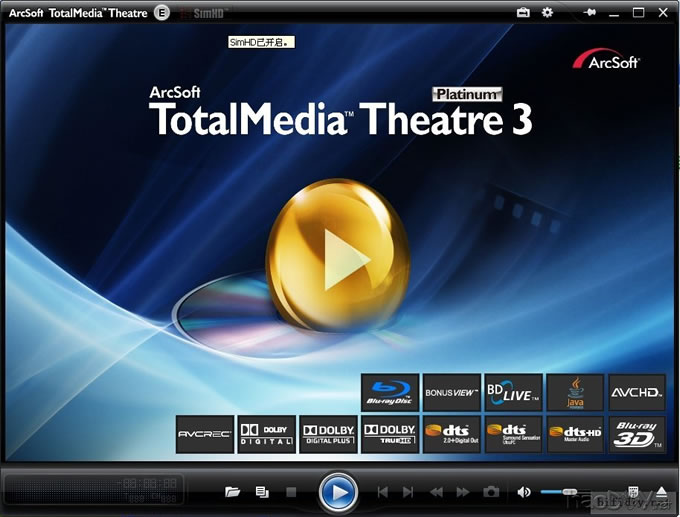
Task: Skip to next chapter
Action: (408, 492)
